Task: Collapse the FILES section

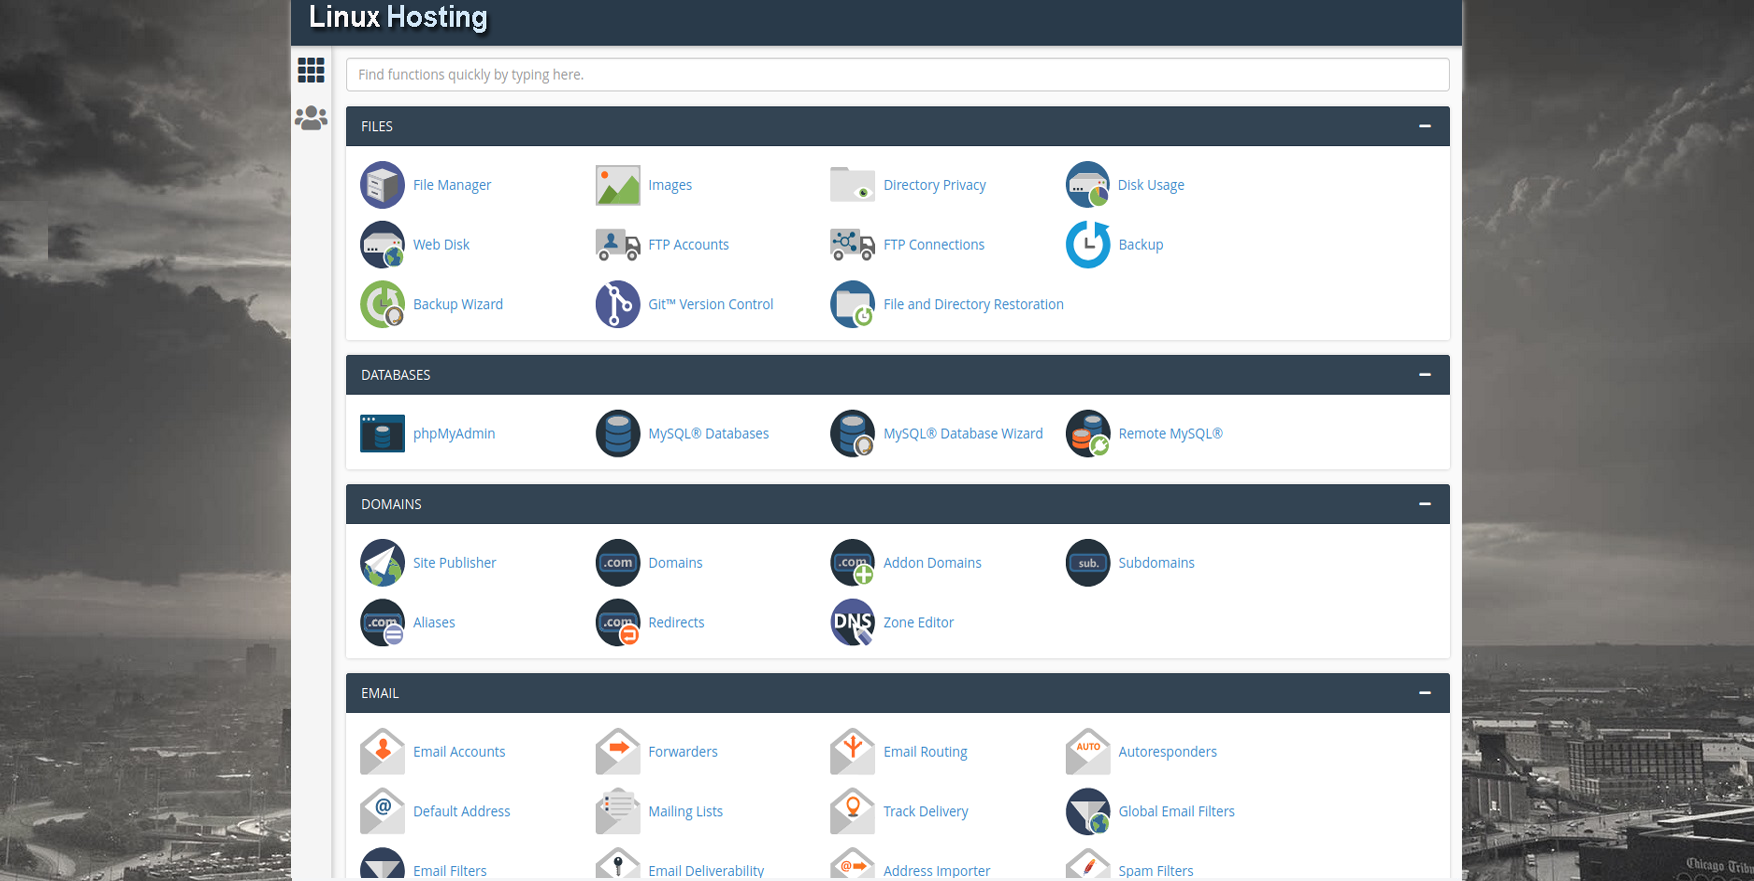Action: (1425, 126)
